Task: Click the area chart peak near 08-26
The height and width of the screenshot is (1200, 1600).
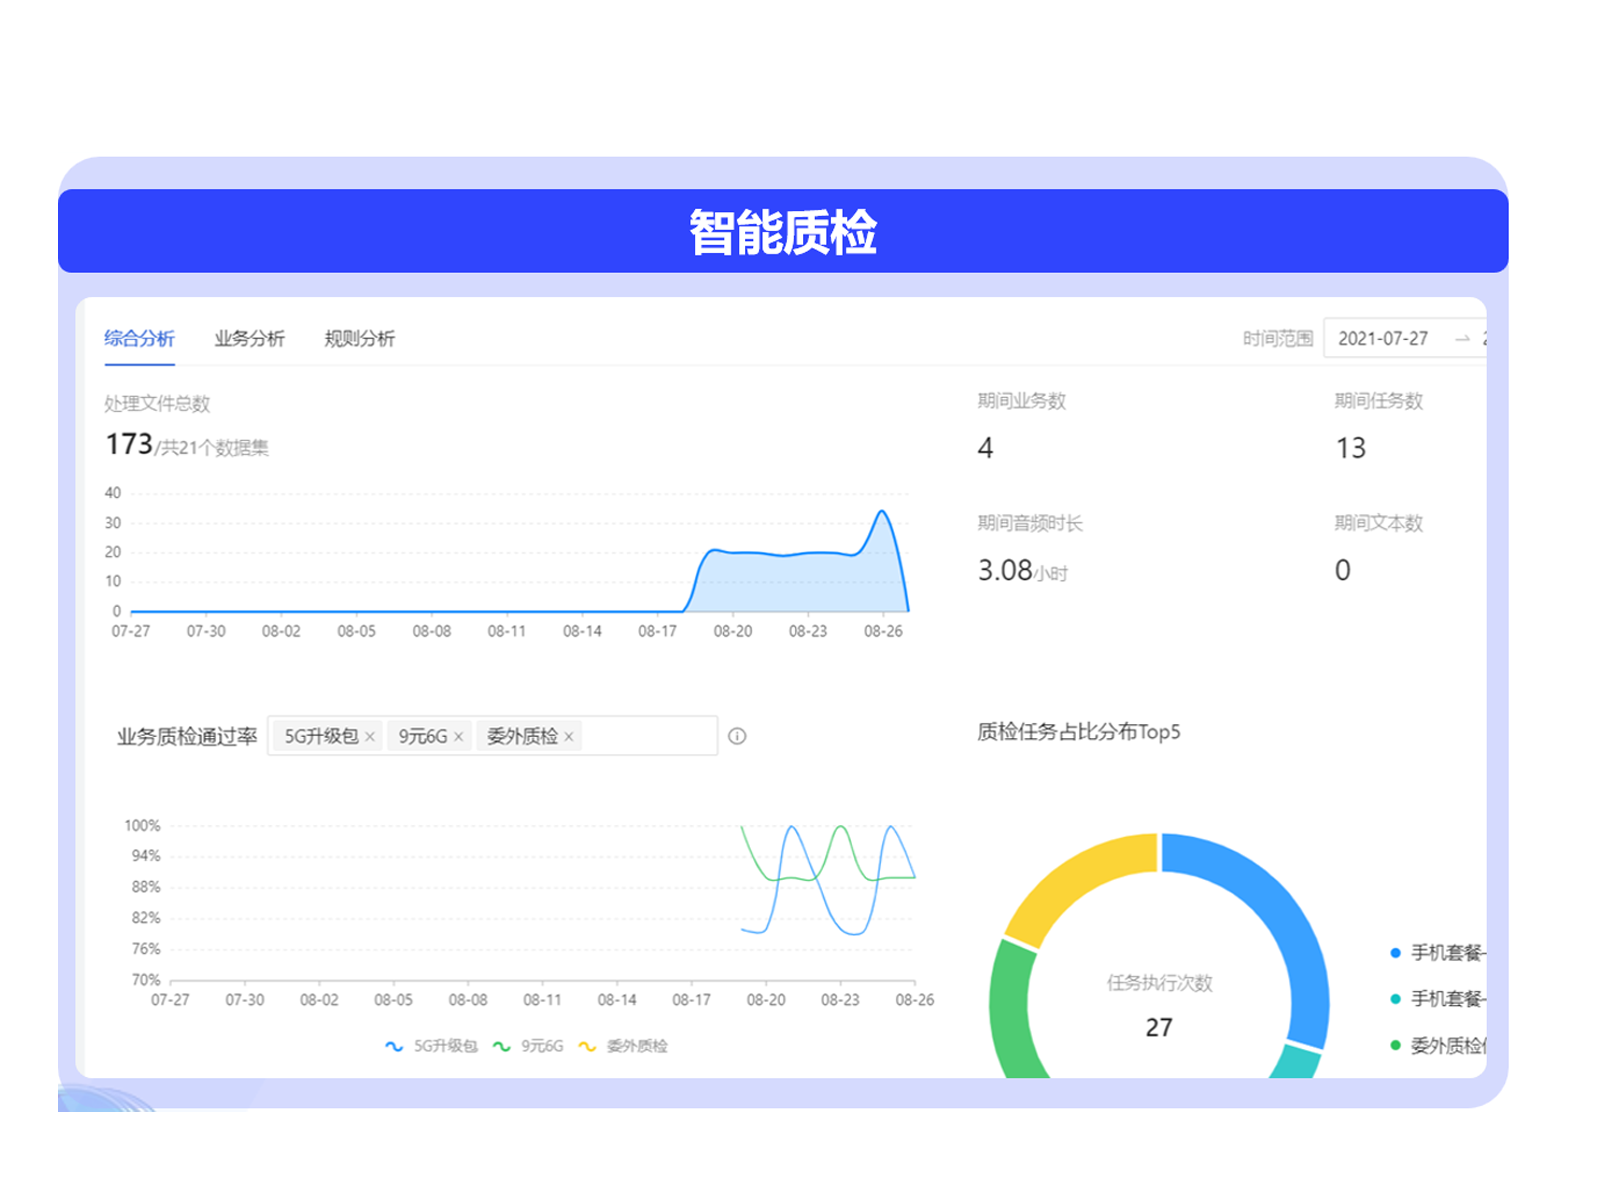Action: (882, 512)
